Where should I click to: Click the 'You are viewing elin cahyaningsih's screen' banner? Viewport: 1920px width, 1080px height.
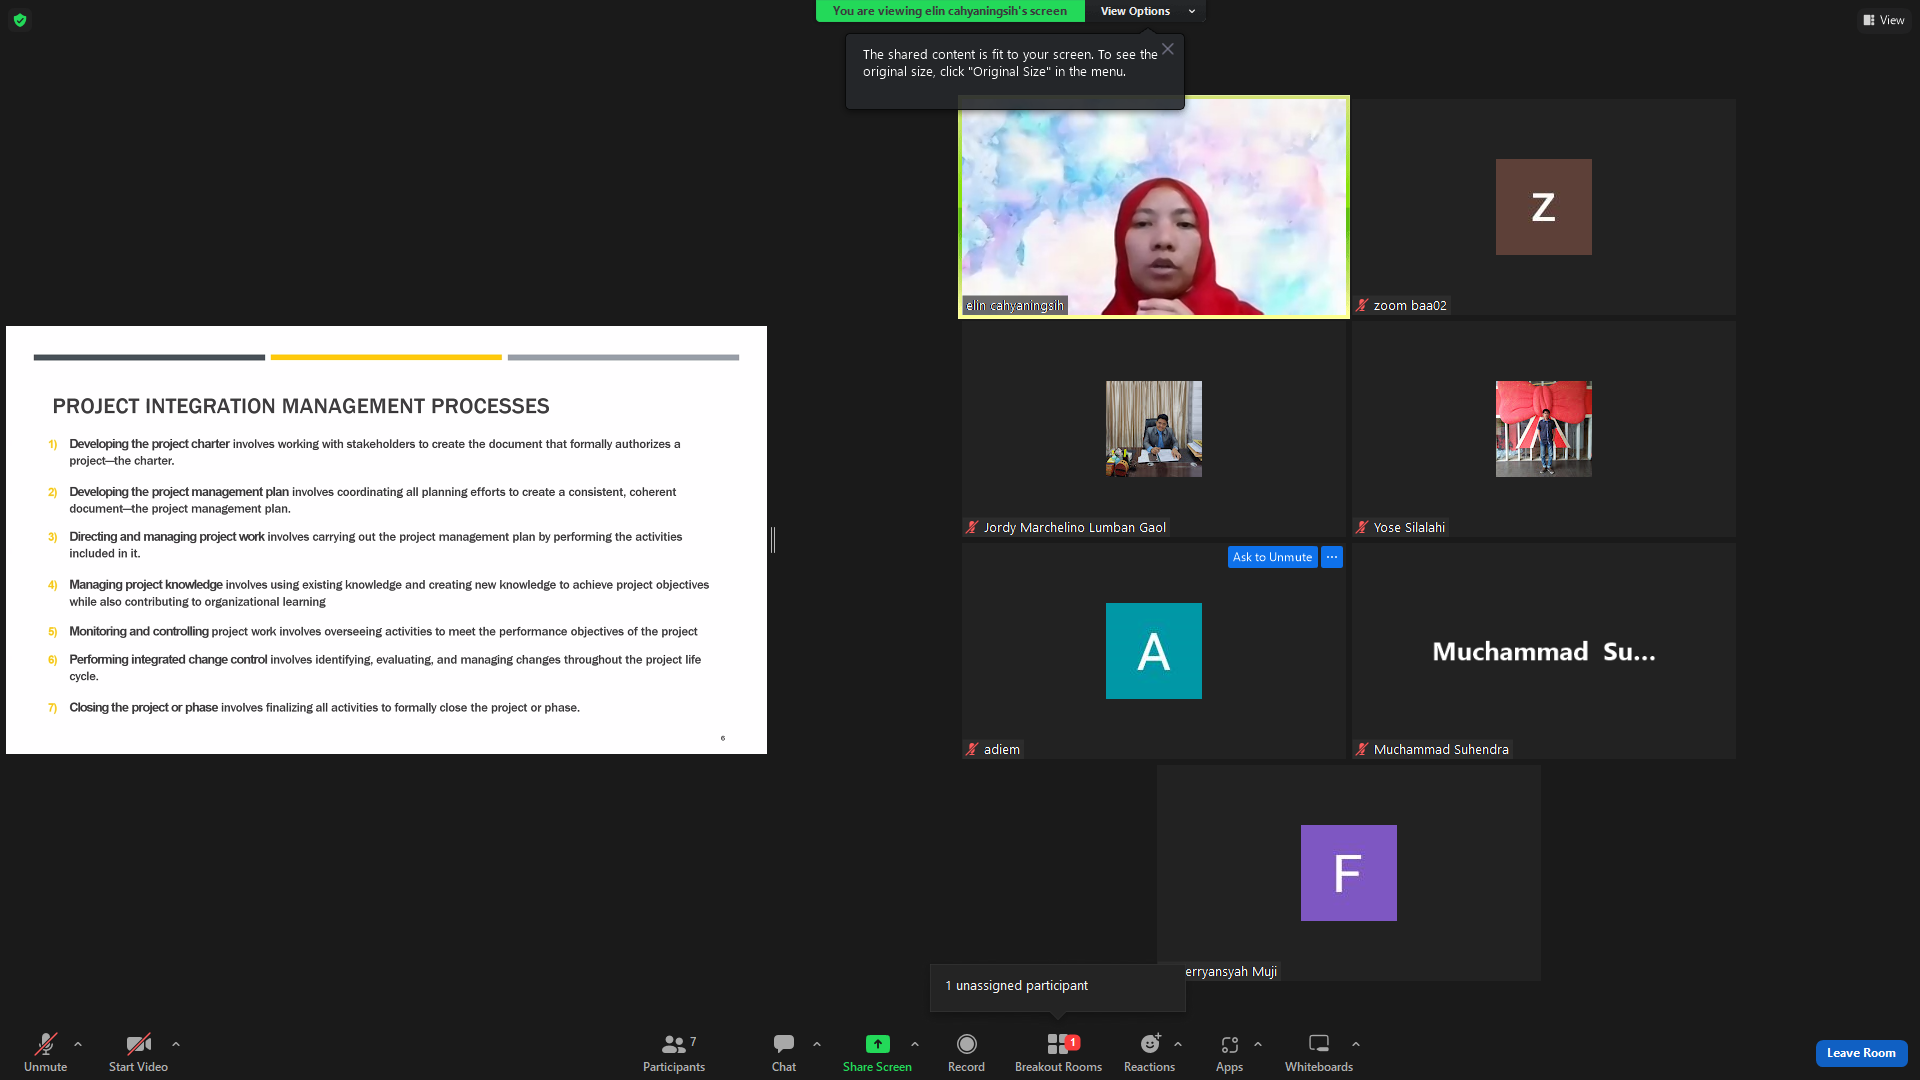tap(950, 11)
